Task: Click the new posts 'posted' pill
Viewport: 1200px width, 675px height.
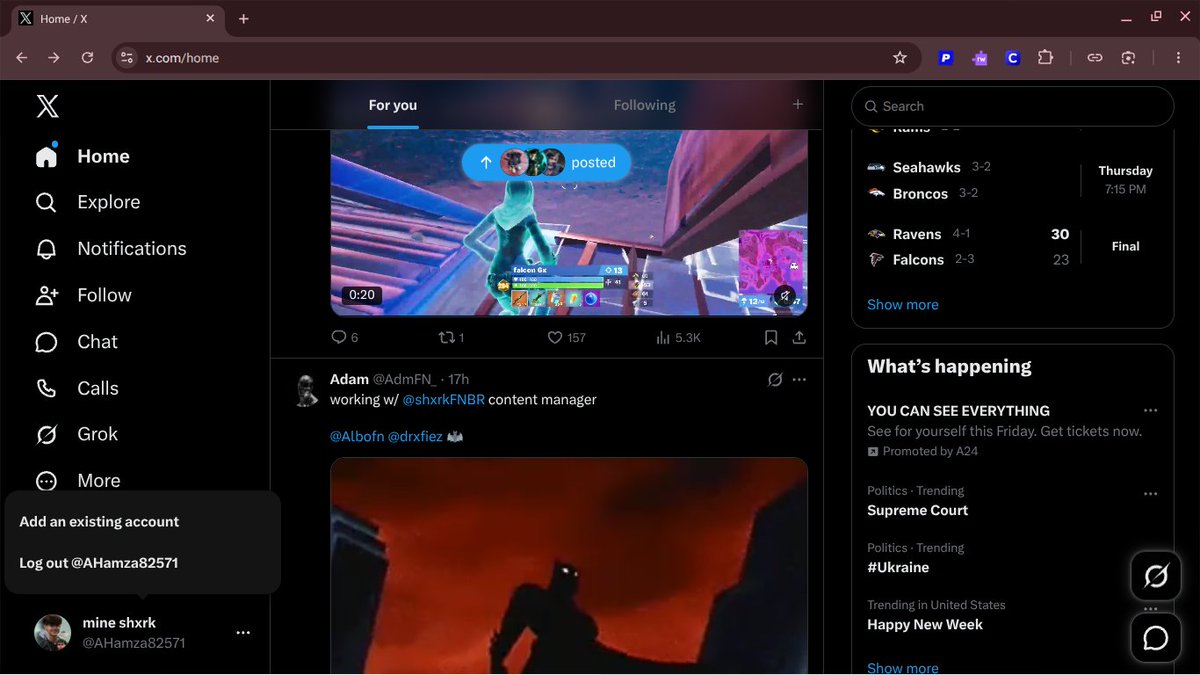Action: click(x=546, y=162)
